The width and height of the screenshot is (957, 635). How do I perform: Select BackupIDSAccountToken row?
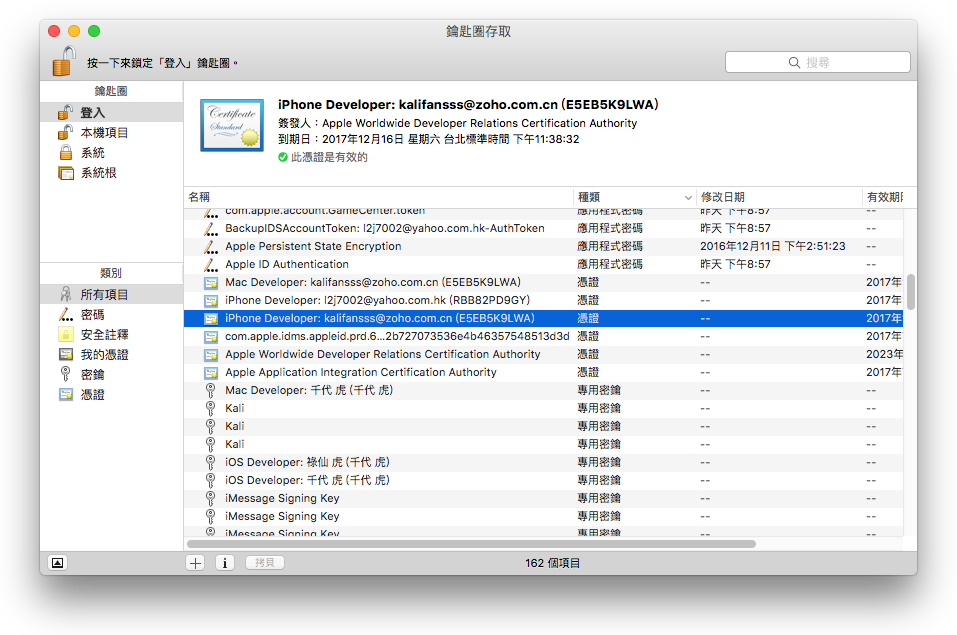tap(543, 228)
